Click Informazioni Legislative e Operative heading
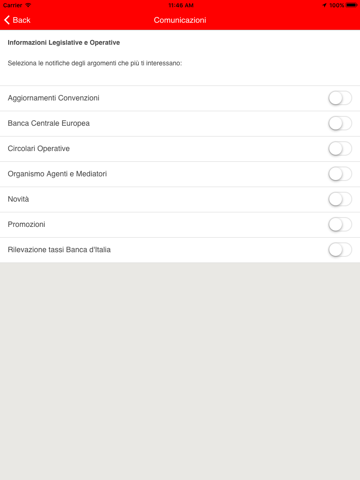This screenshot has height=480, width=360. (x=64, y=43)
